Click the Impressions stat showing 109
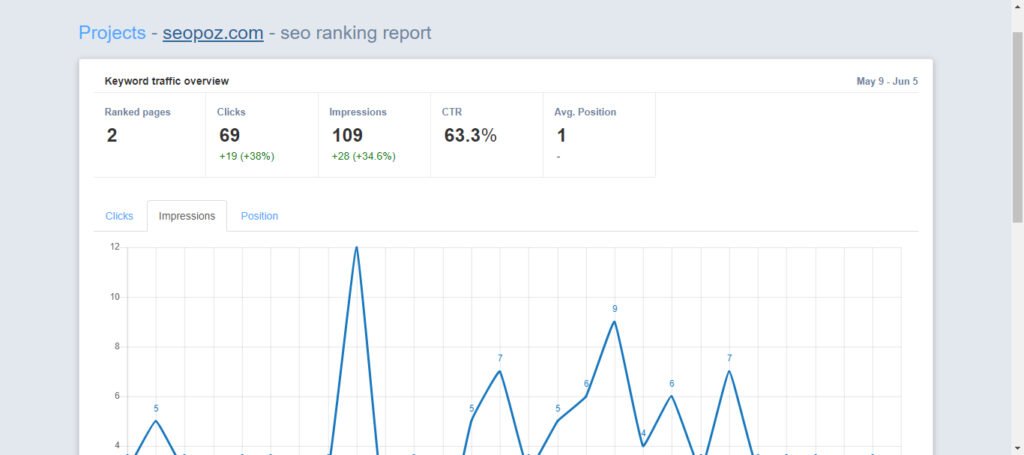 coord(373,135)
